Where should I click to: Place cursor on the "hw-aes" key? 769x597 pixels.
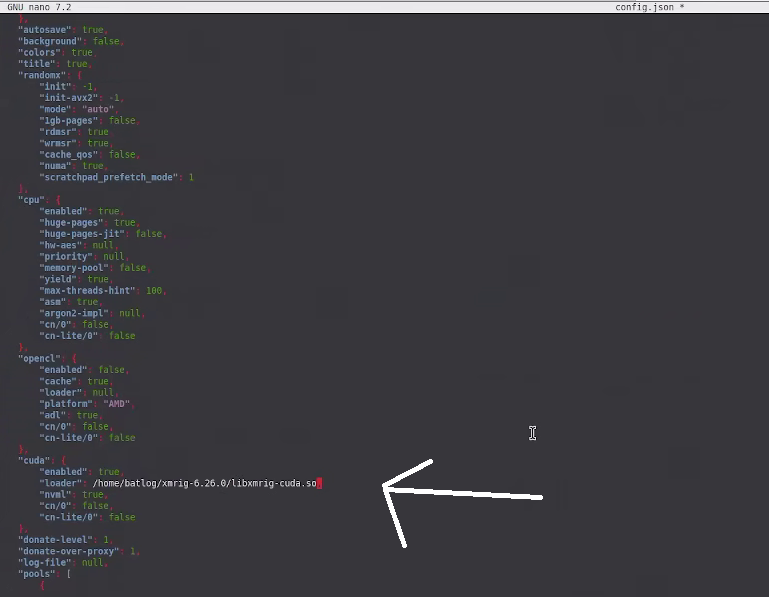coord(61,245)
